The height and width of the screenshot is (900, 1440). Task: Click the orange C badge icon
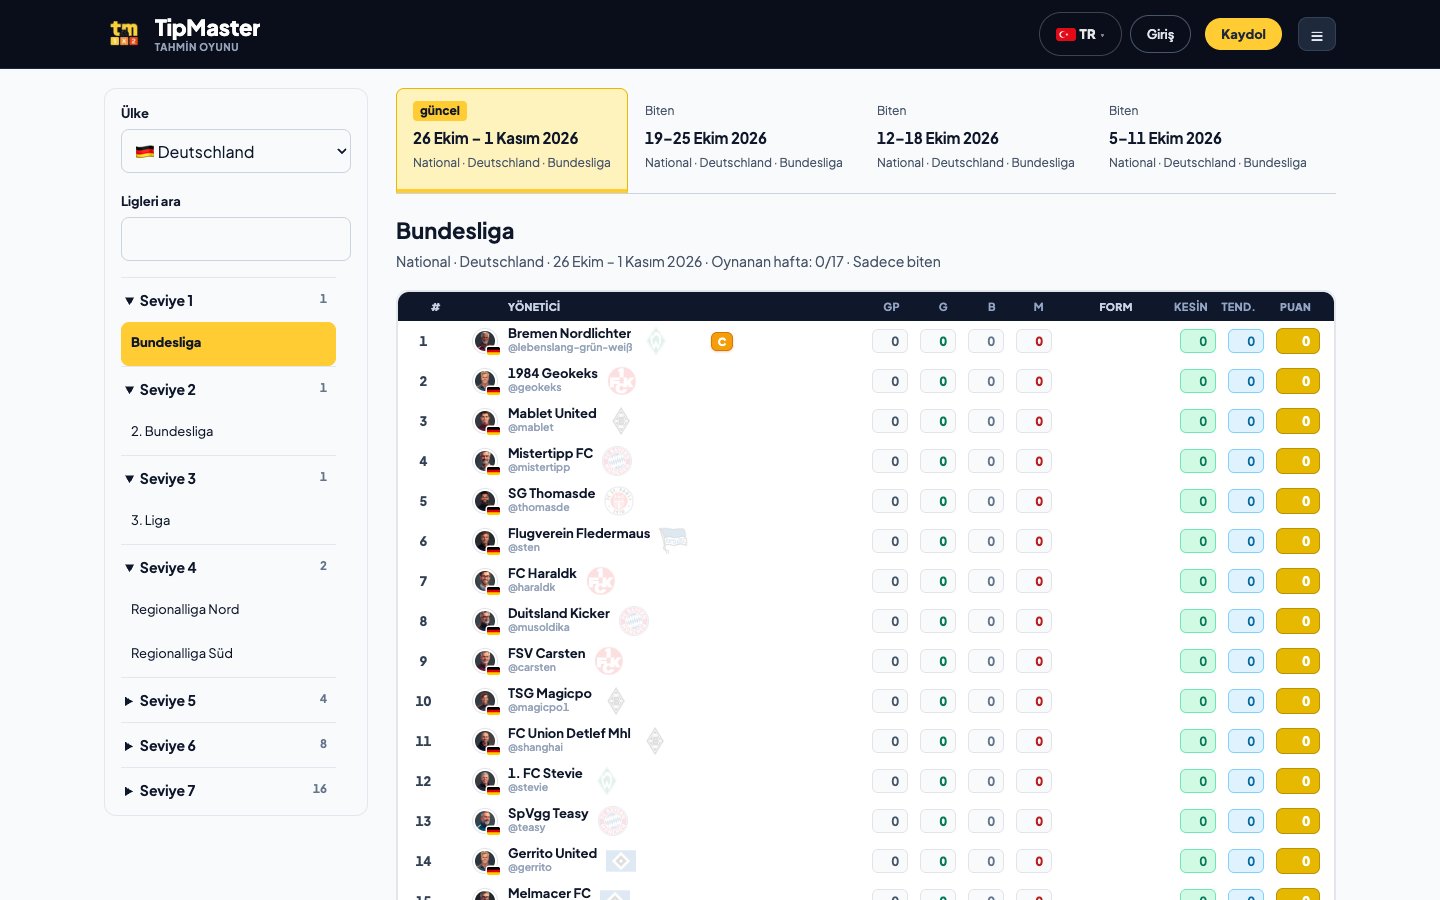pyautogui.click(x=722, y=342)
